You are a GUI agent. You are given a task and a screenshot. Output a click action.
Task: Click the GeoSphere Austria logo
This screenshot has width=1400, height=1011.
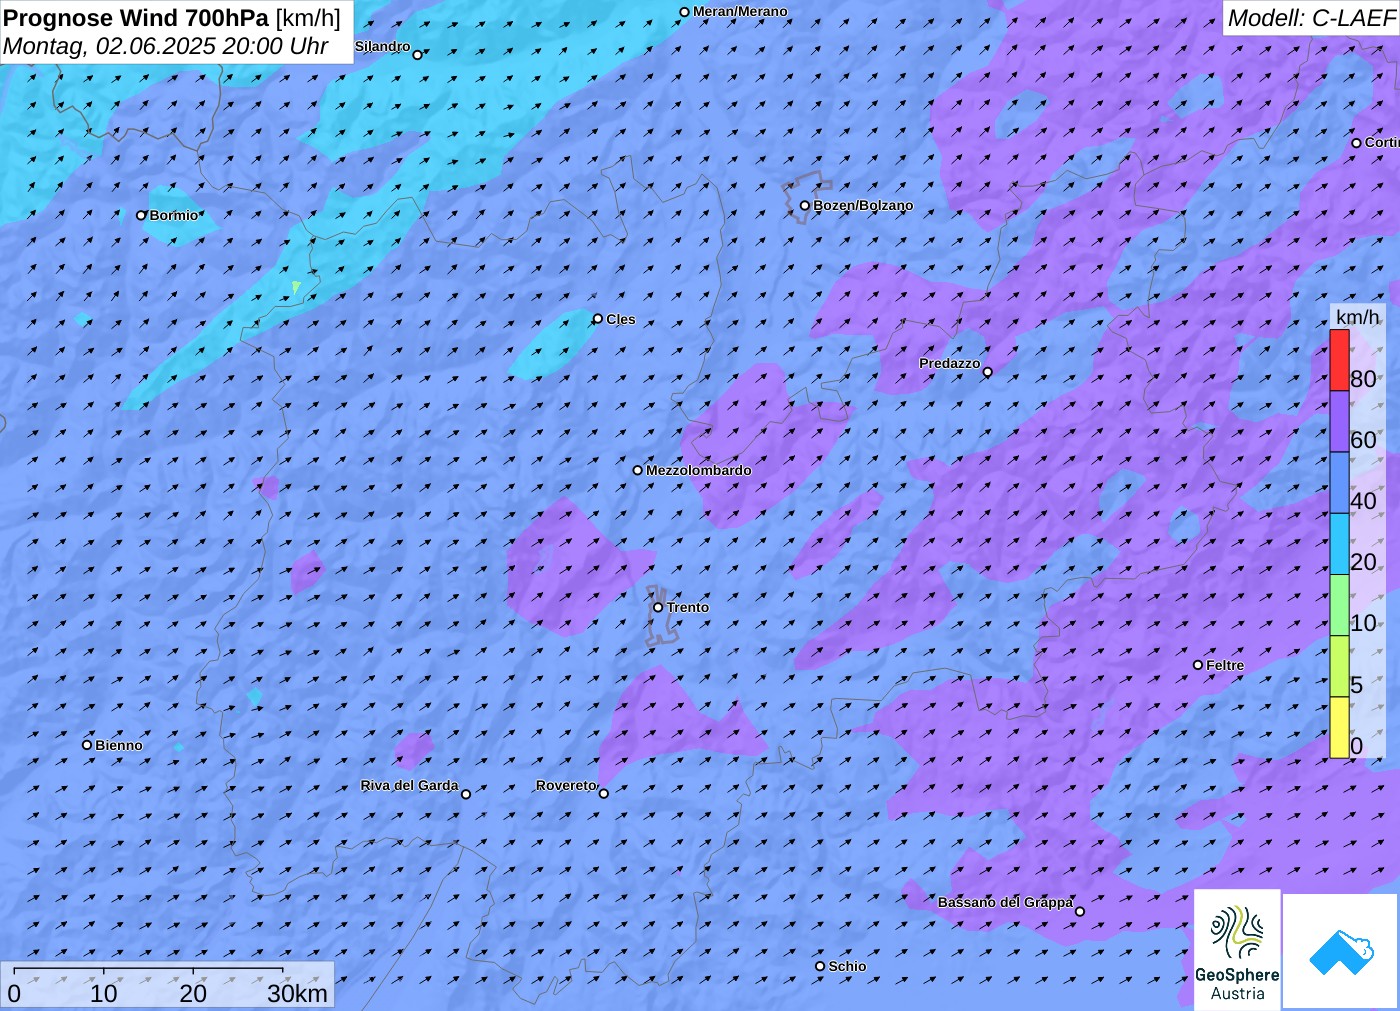tap(1237, 950)
